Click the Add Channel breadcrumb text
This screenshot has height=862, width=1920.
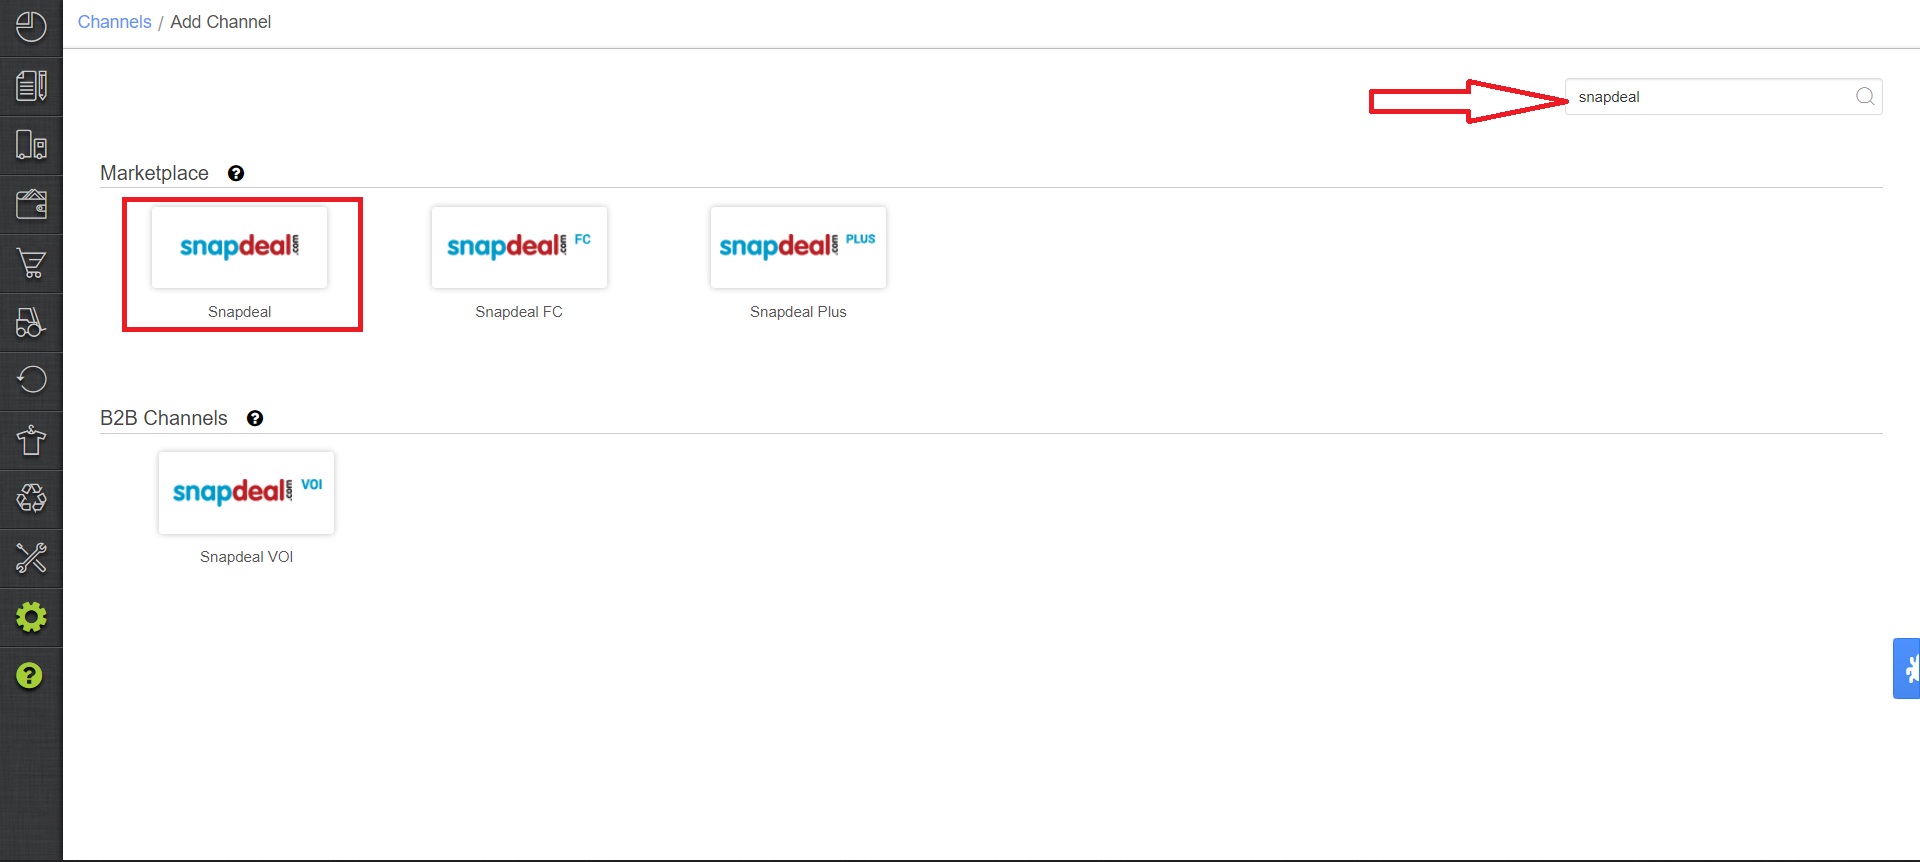click(x=221, y=22)
